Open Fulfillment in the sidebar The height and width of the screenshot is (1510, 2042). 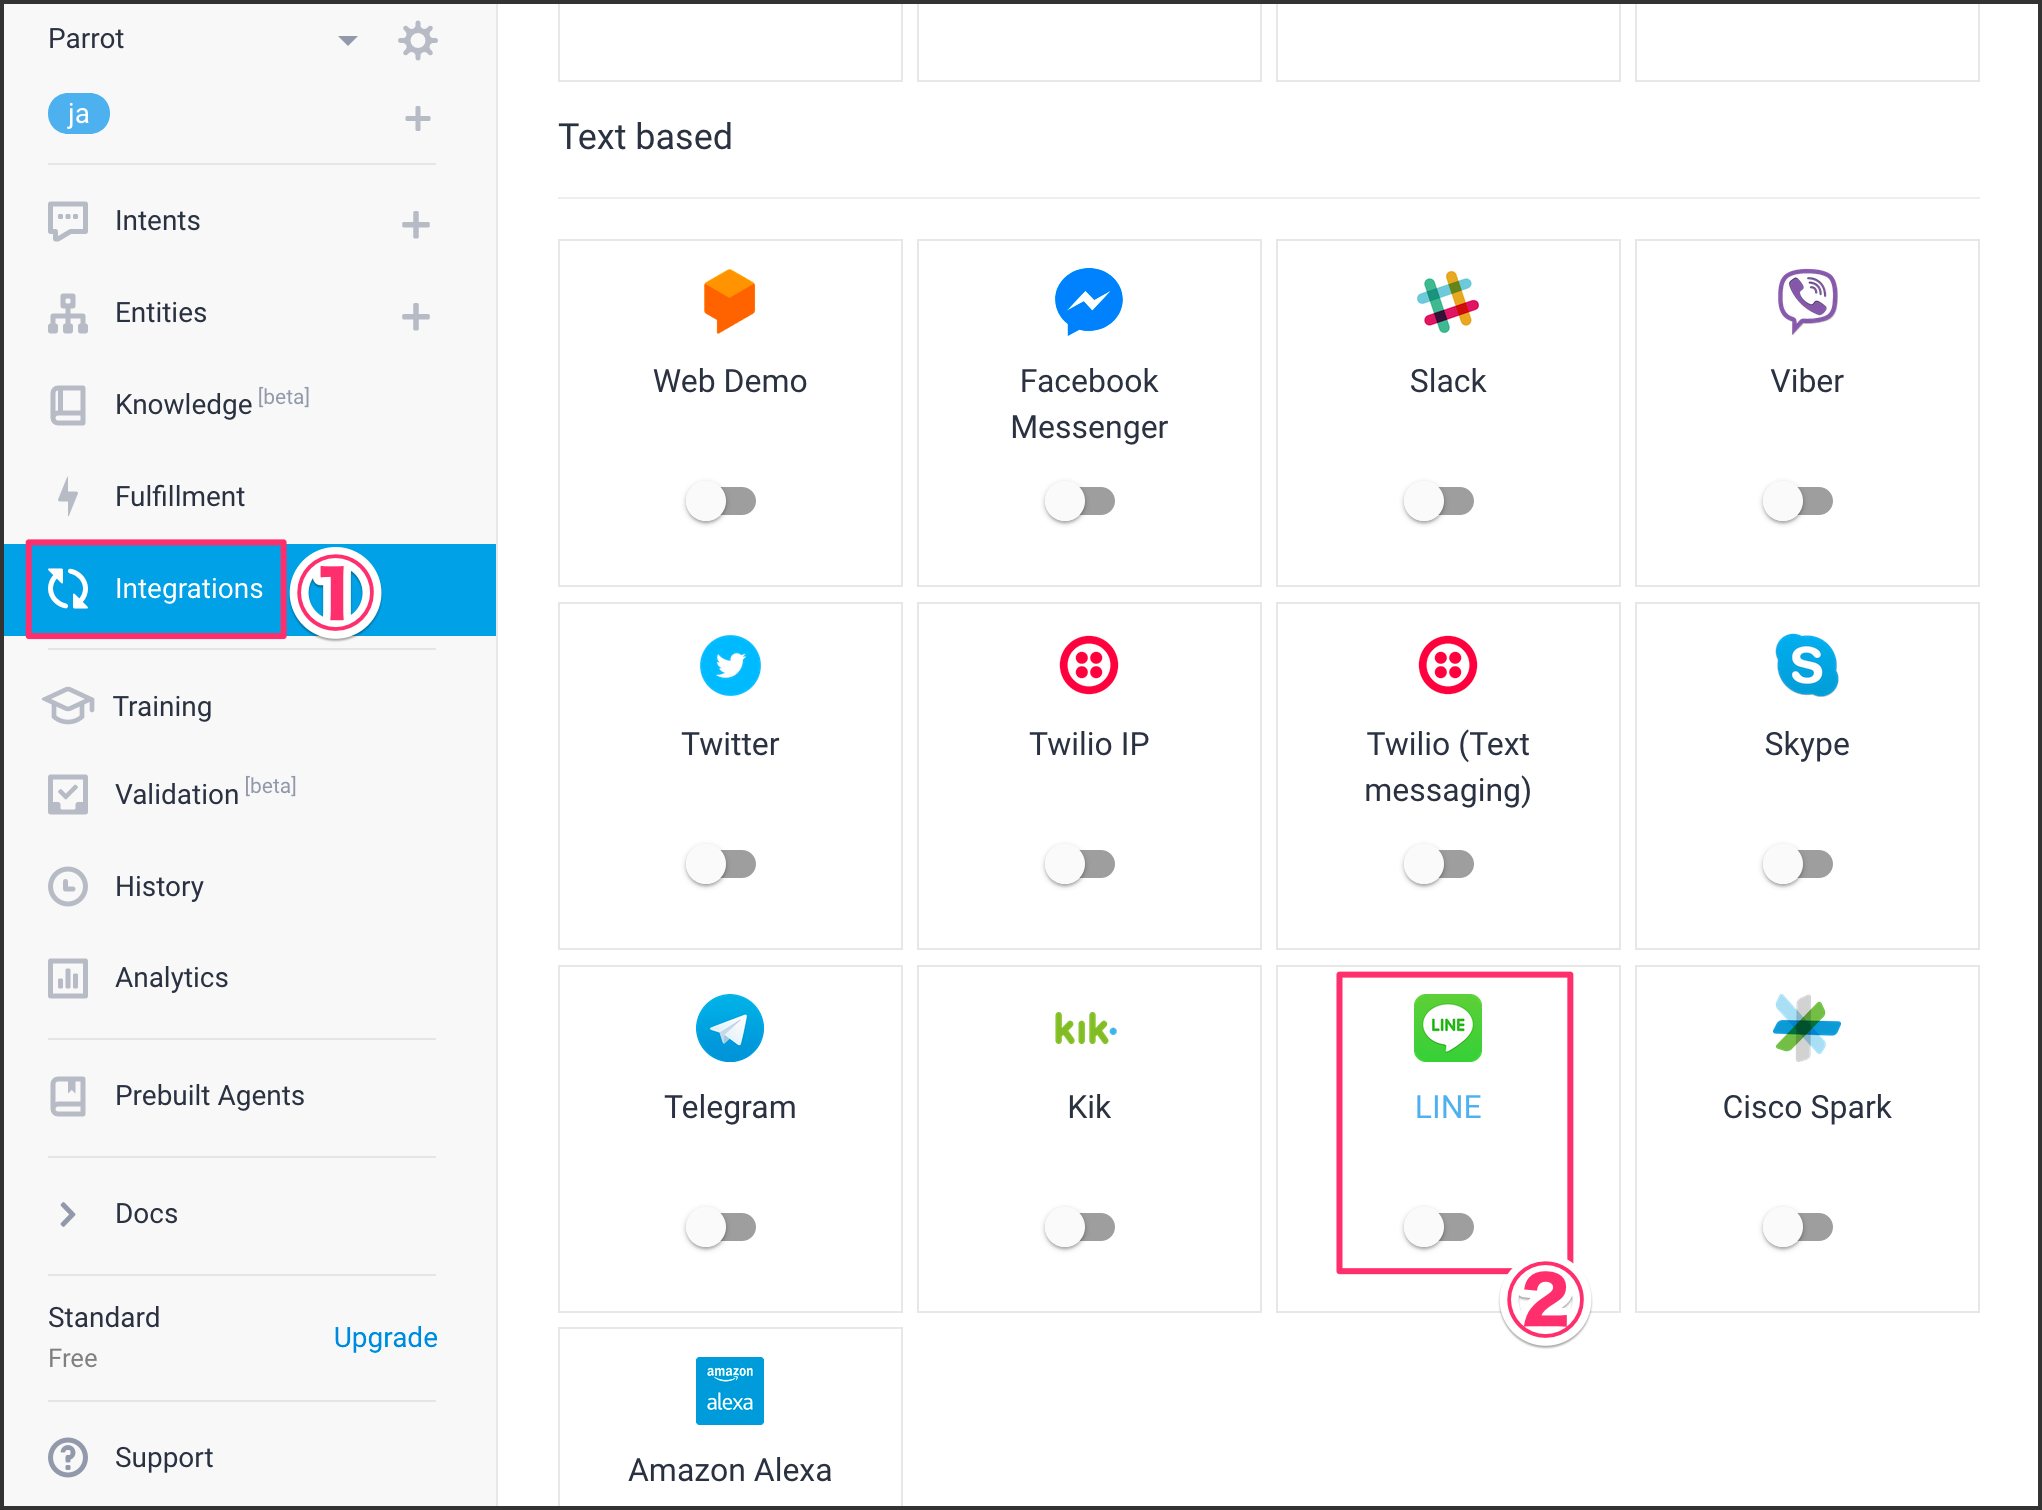click(179, 496)
